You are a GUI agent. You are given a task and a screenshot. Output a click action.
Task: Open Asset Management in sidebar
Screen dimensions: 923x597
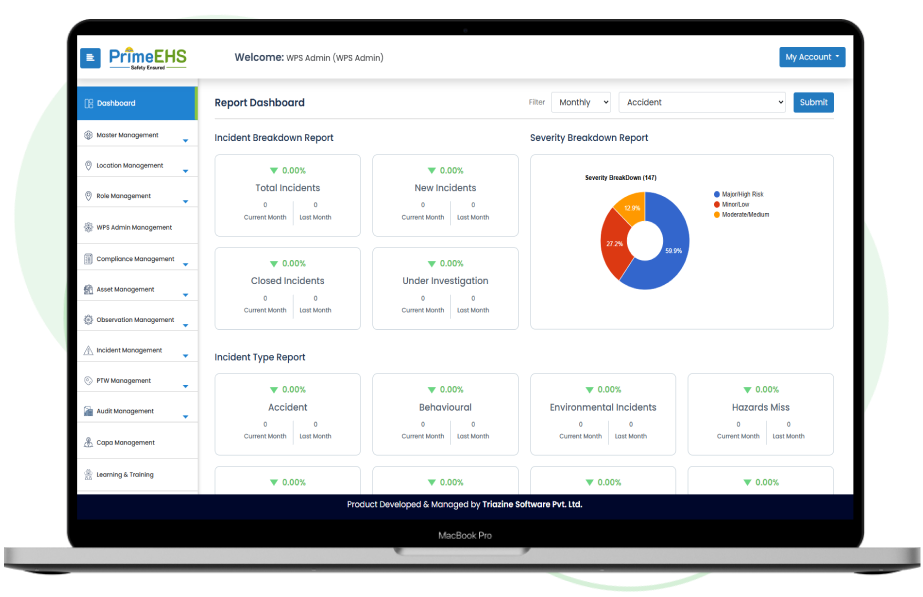click(125, 290)
